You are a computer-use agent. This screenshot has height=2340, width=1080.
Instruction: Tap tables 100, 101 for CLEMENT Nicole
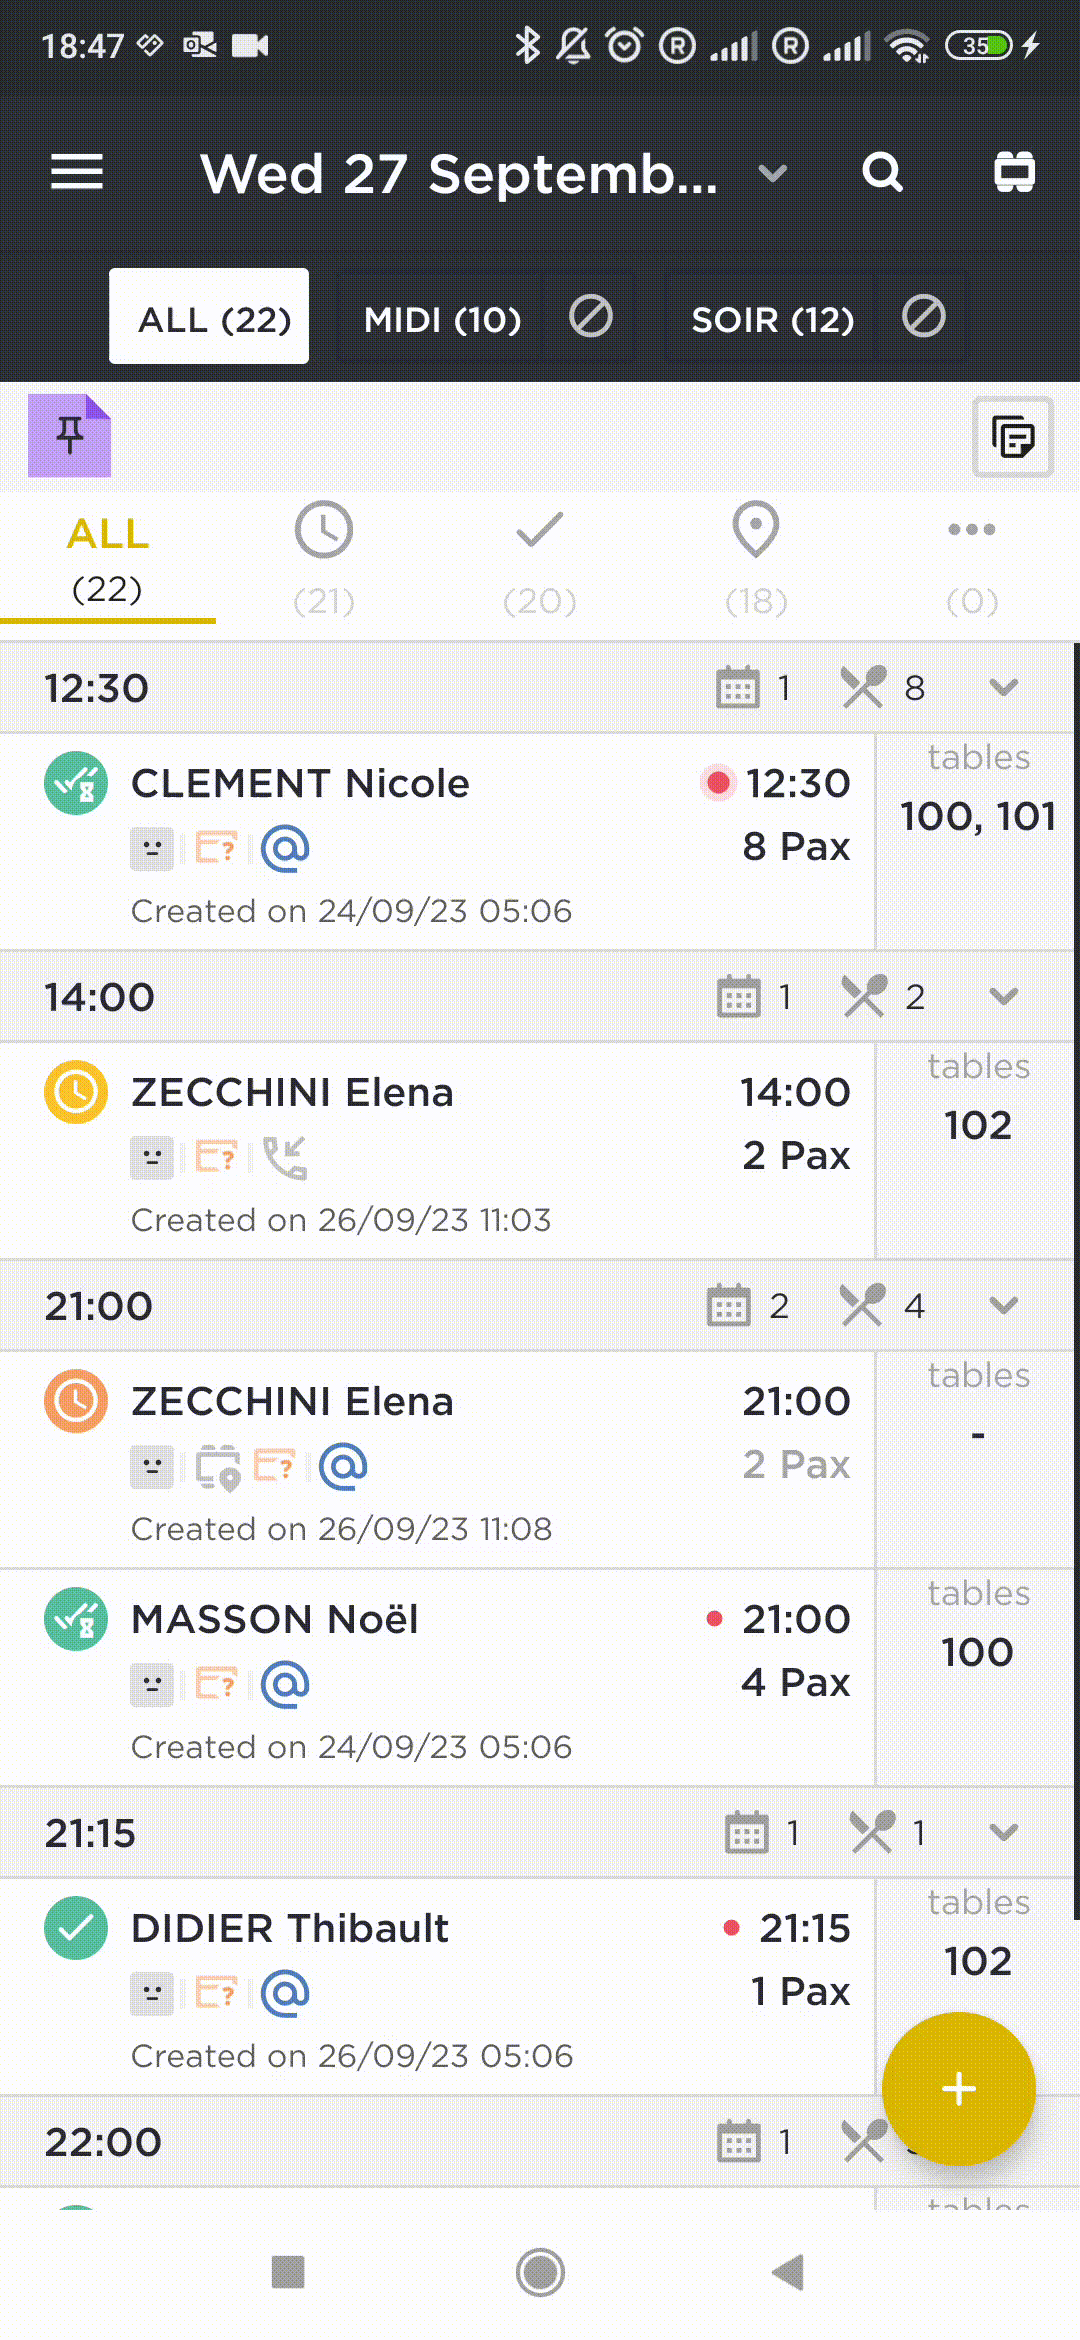977,816
